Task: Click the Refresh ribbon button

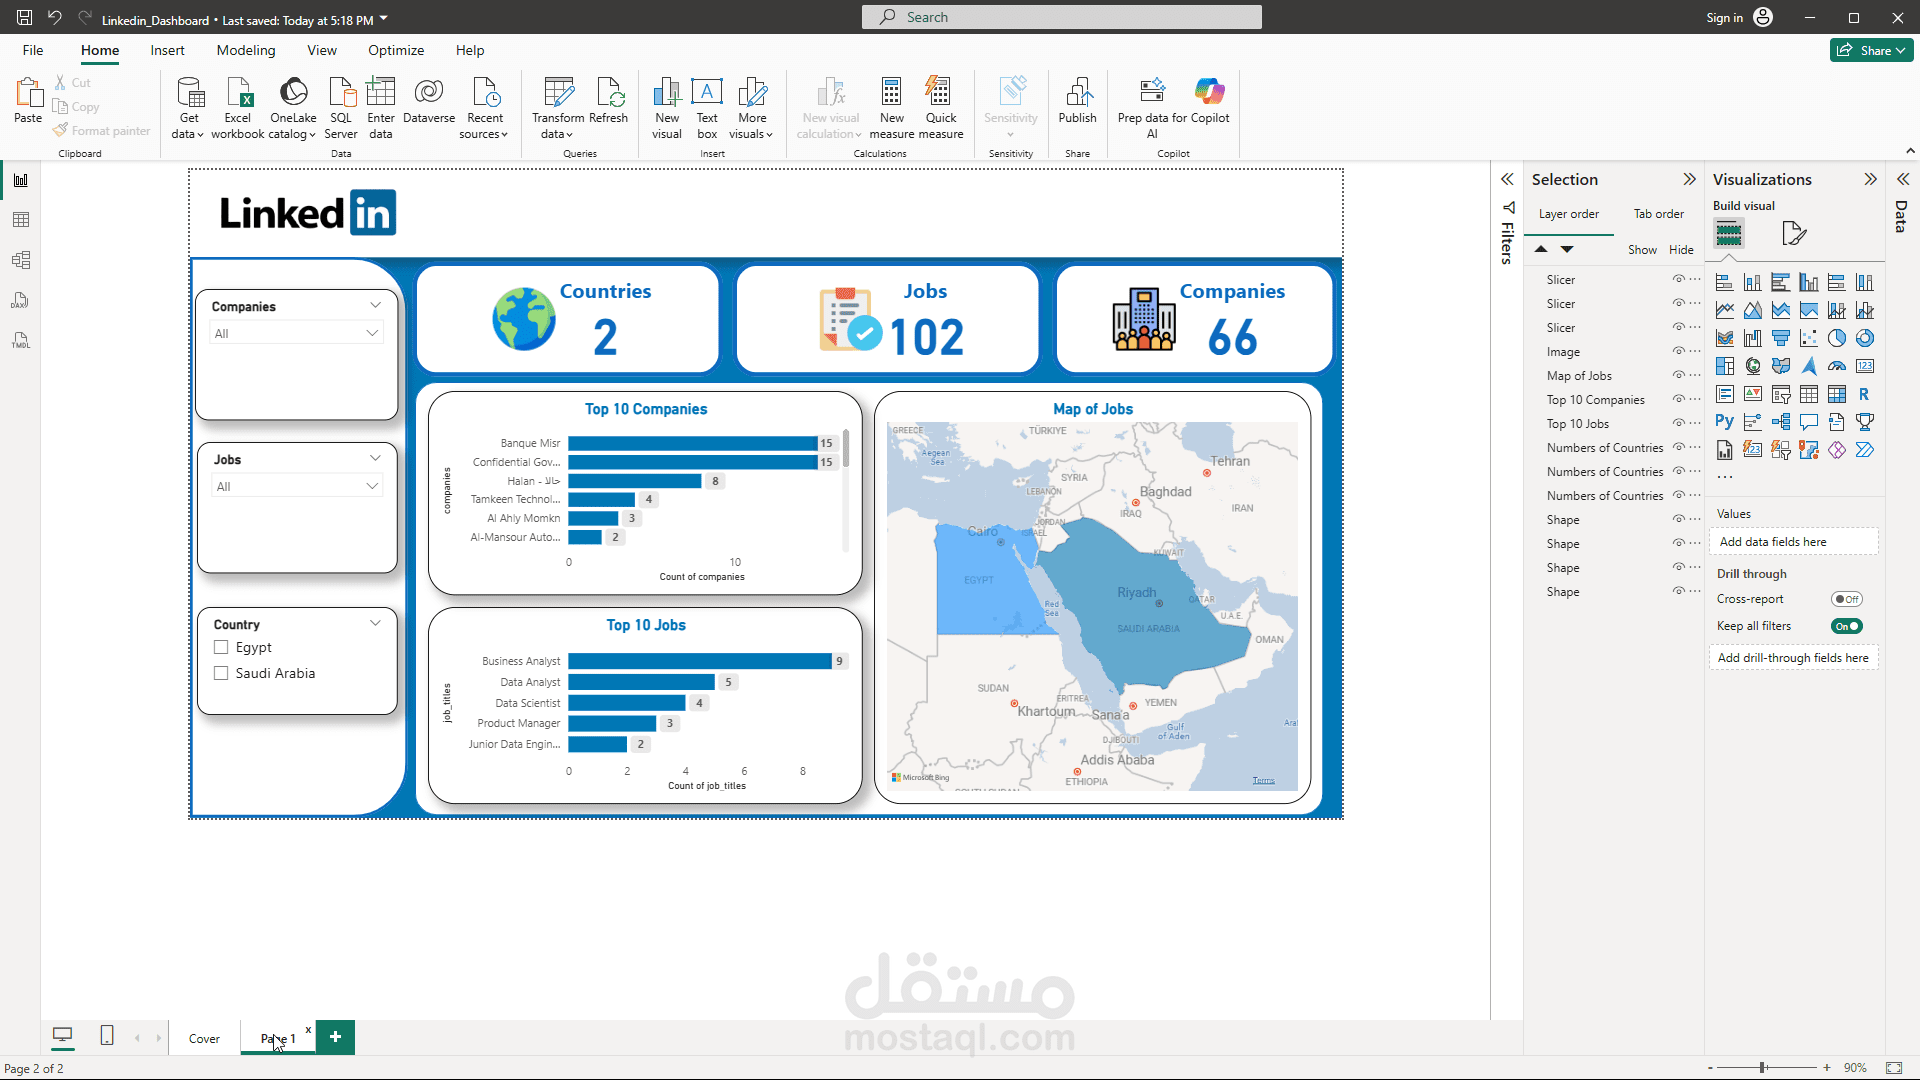Action: click(x=608, y=101)
